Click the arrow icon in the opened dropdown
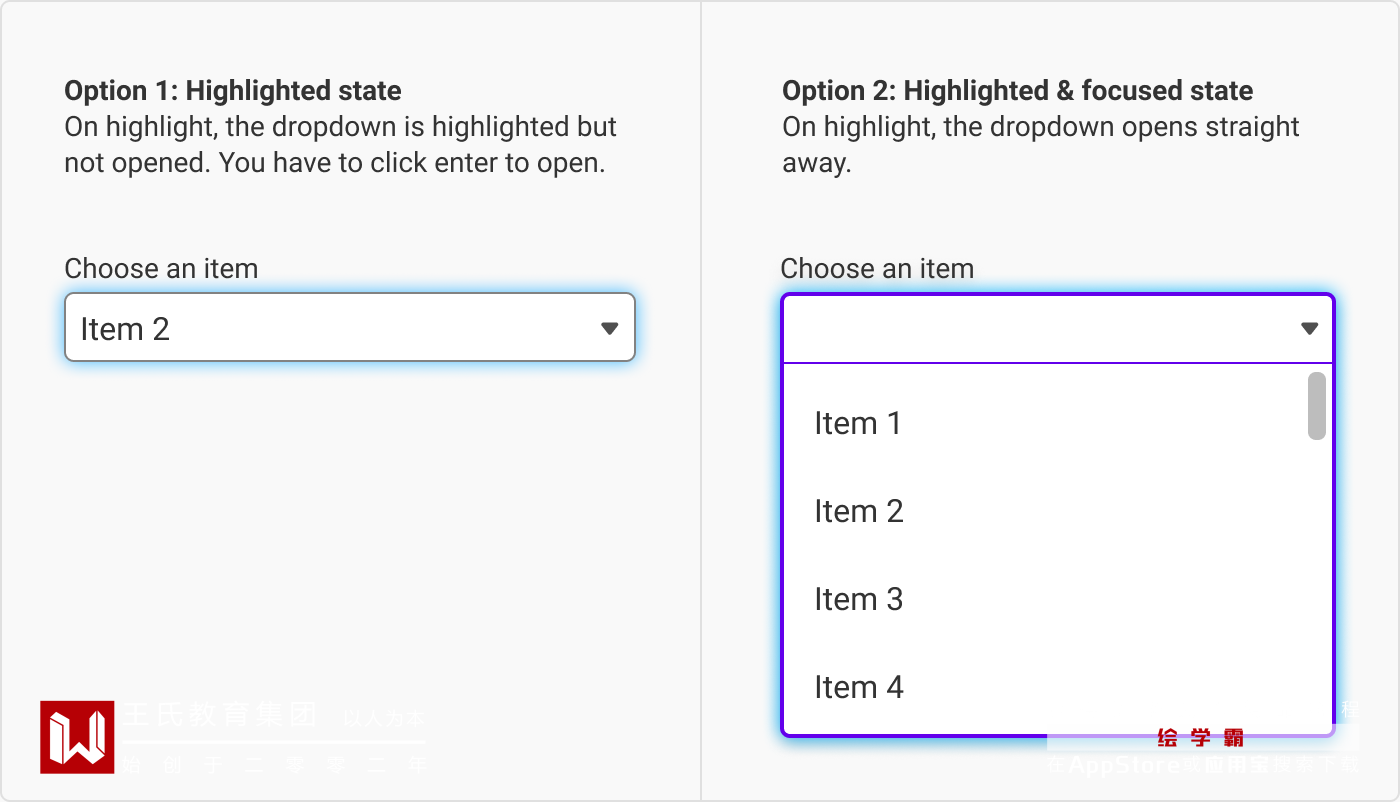 1309,328
